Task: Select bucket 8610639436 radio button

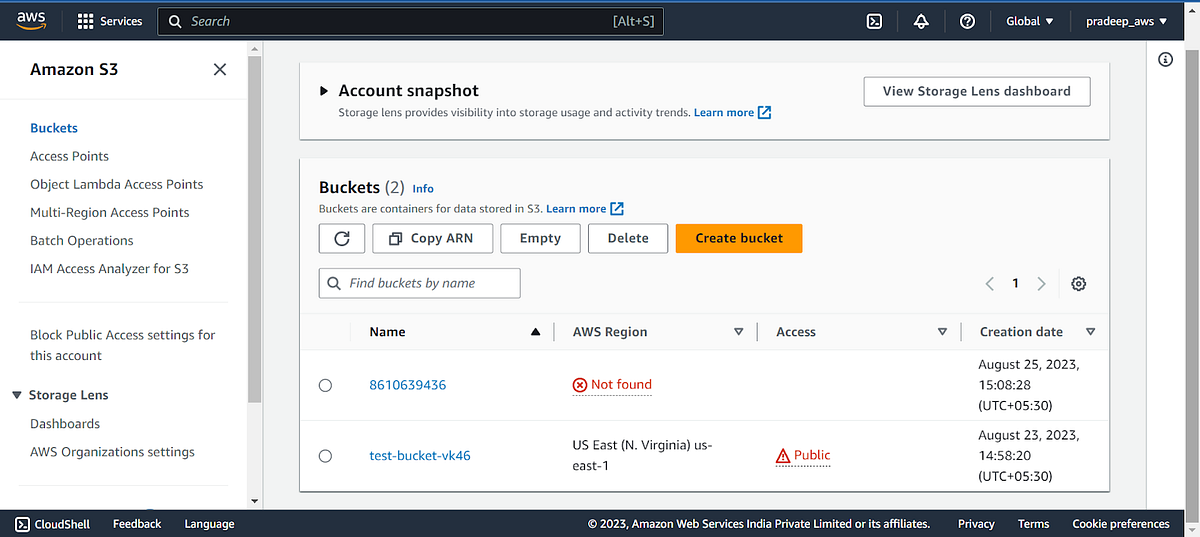Action: click(325, 385)
